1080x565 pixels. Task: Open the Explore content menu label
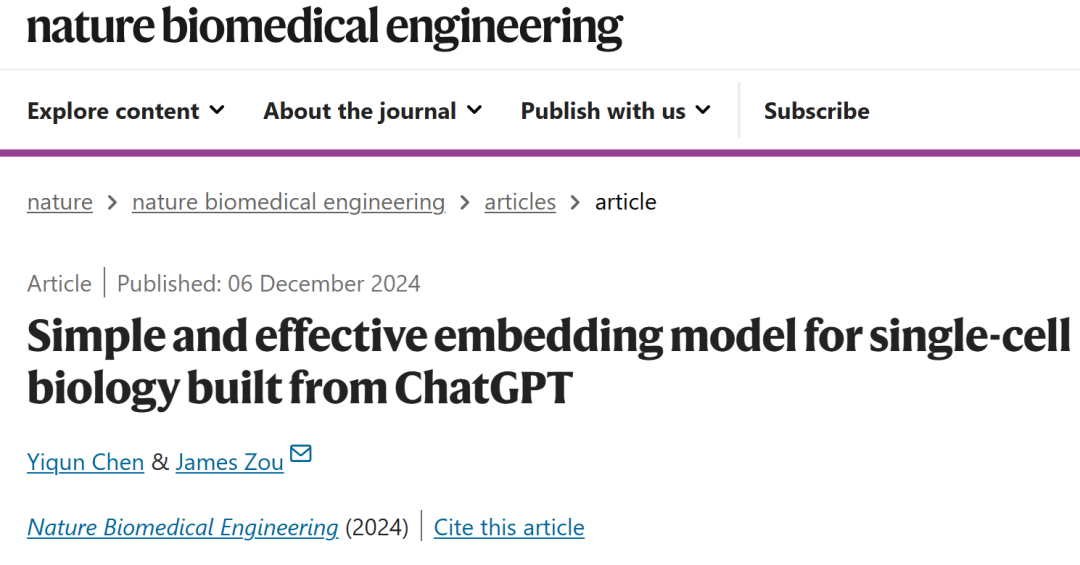pyautogui.click(x=113, y=111)
